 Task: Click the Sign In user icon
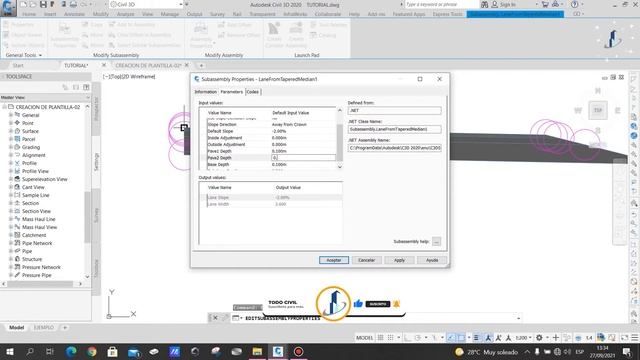pos(494,4)
